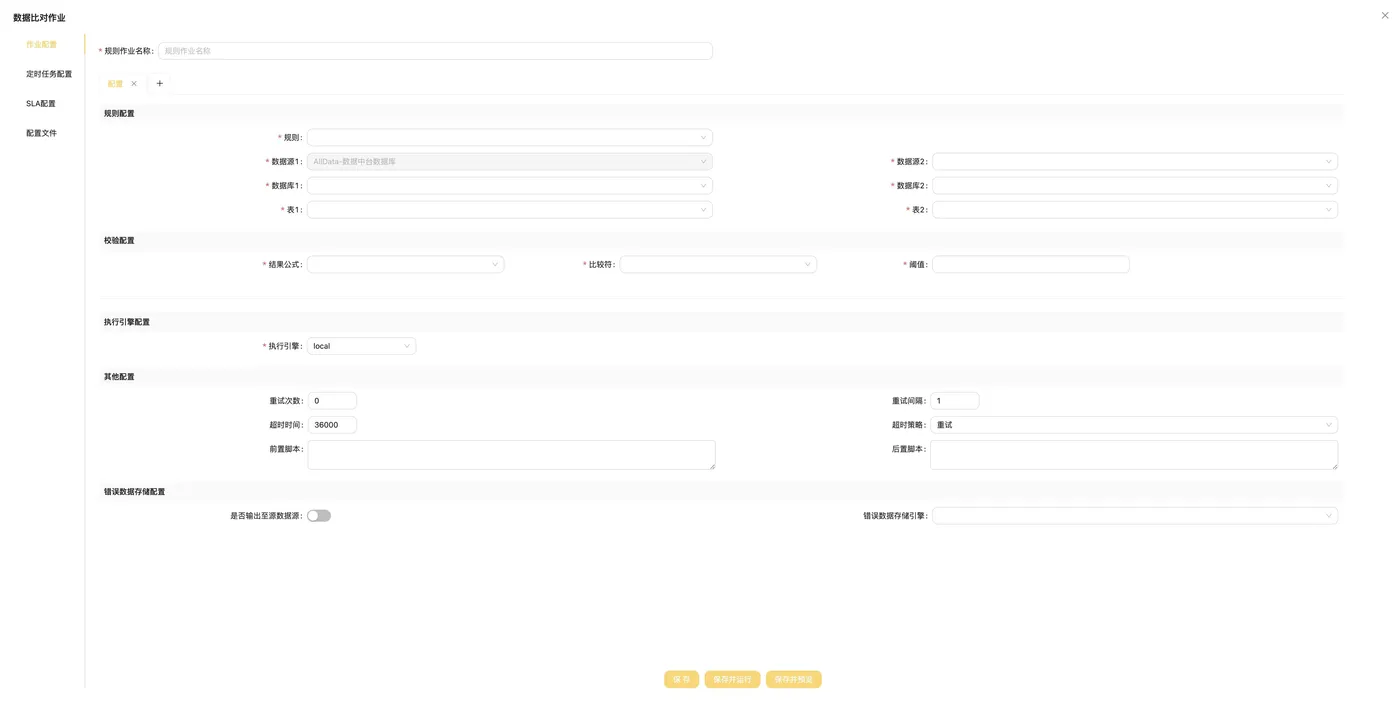The width and height of the screenshot is (1400, 727).
Task: Open the 数据源2 dropdown
Action: pyautogui.click(x=1135, y=161)
